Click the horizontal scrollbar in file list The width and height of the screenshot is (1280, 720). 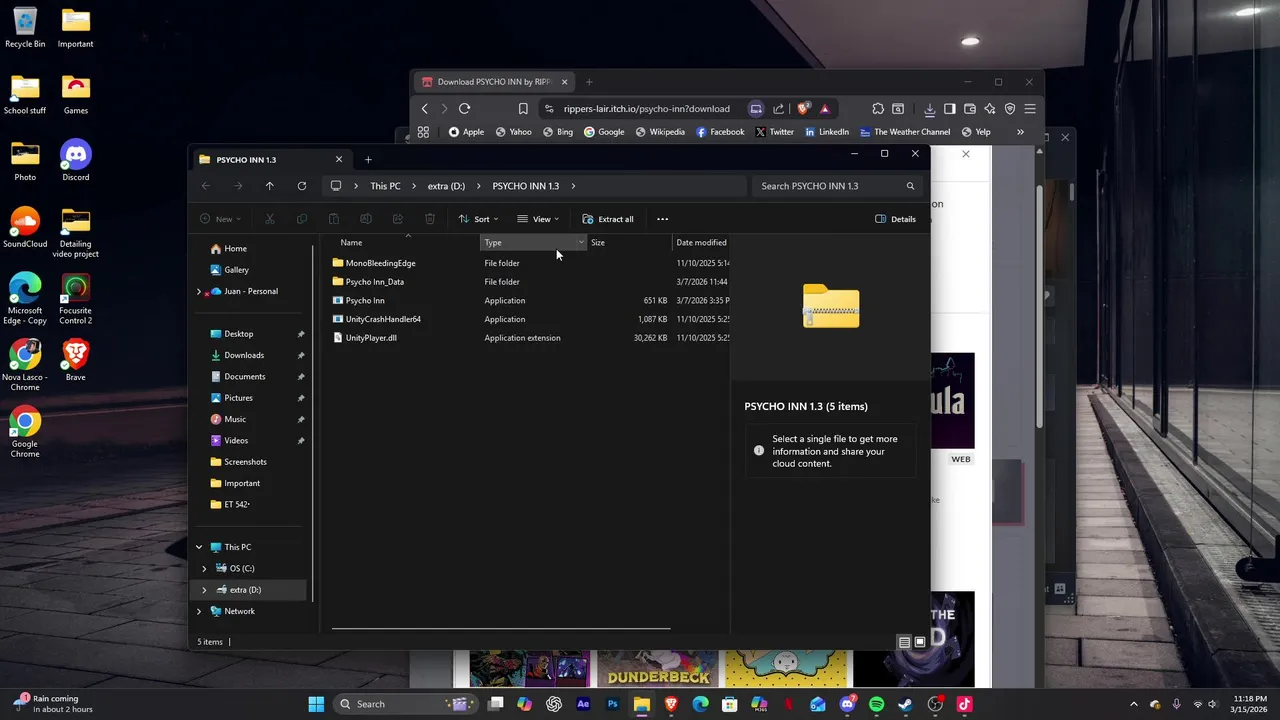click(x=501, y=629)
